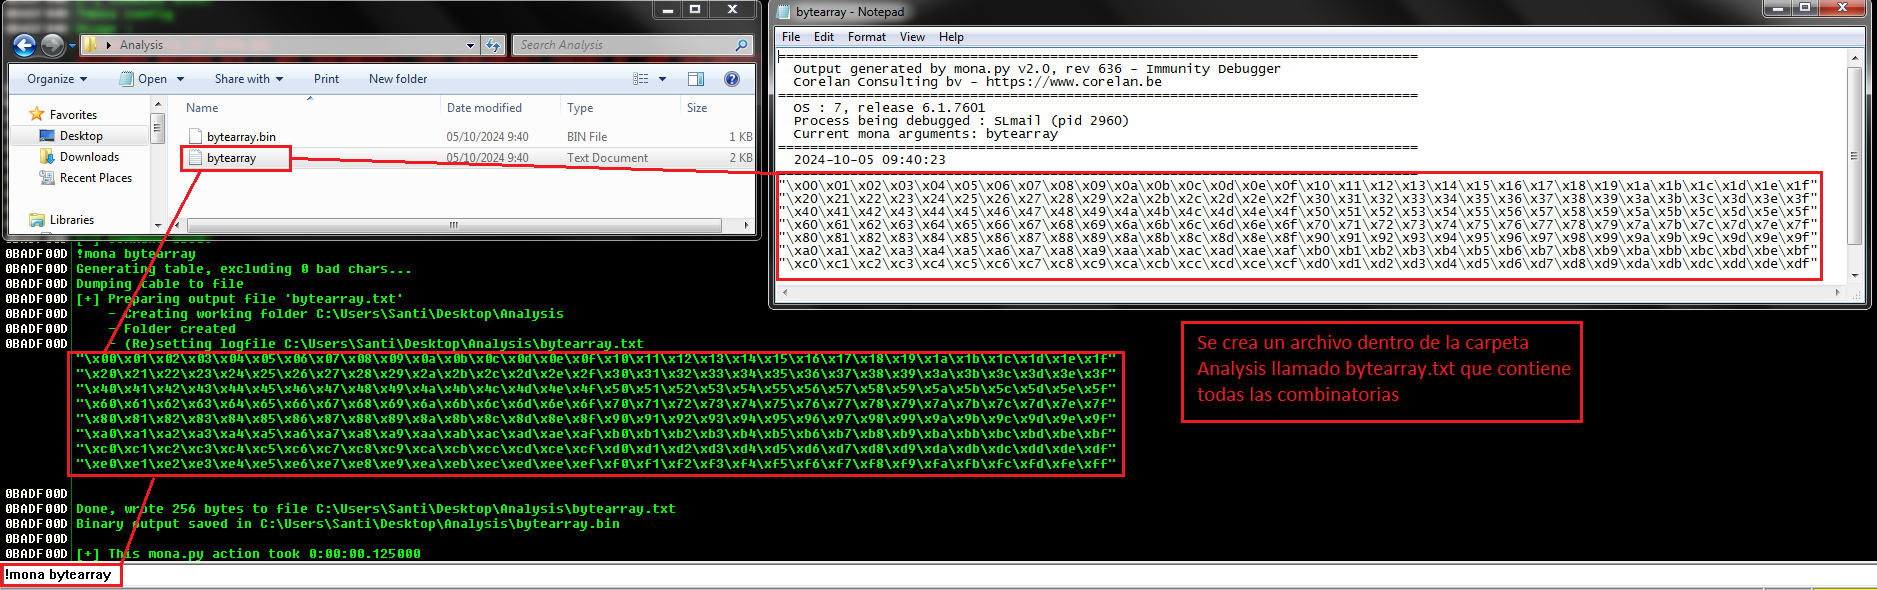
Task: Select Downloads in the Favorites pane
Action: point(89,157)
